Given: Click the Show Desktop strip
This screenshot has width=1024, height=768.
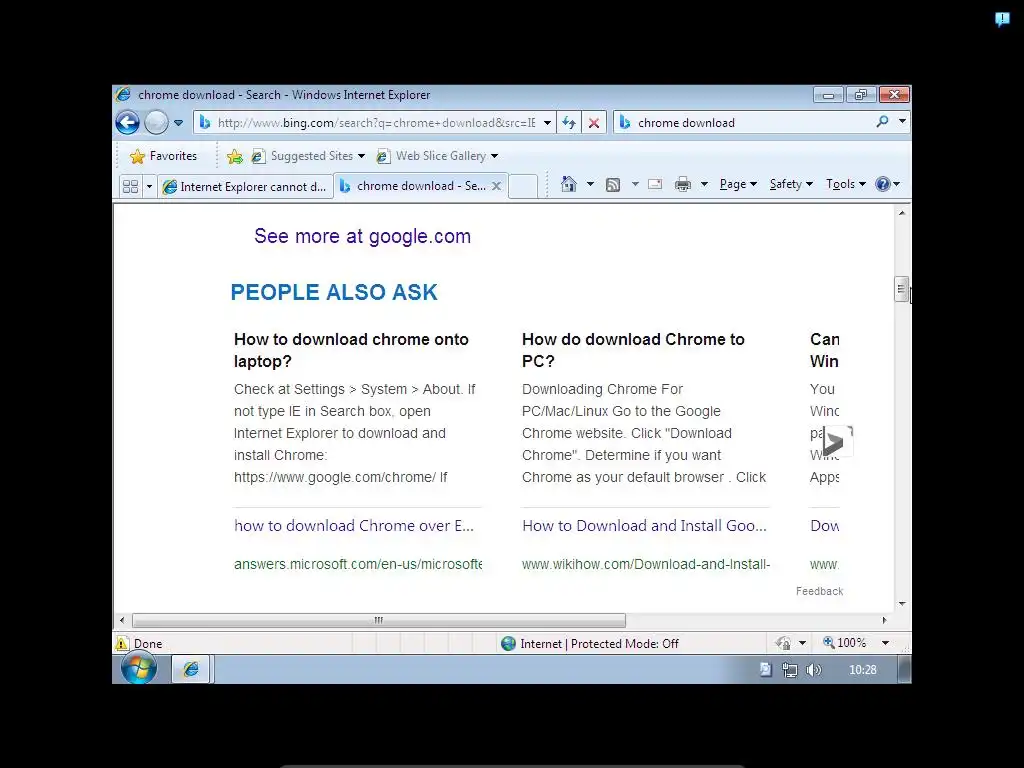Looking at the screenshot, I should coord(904,669).
